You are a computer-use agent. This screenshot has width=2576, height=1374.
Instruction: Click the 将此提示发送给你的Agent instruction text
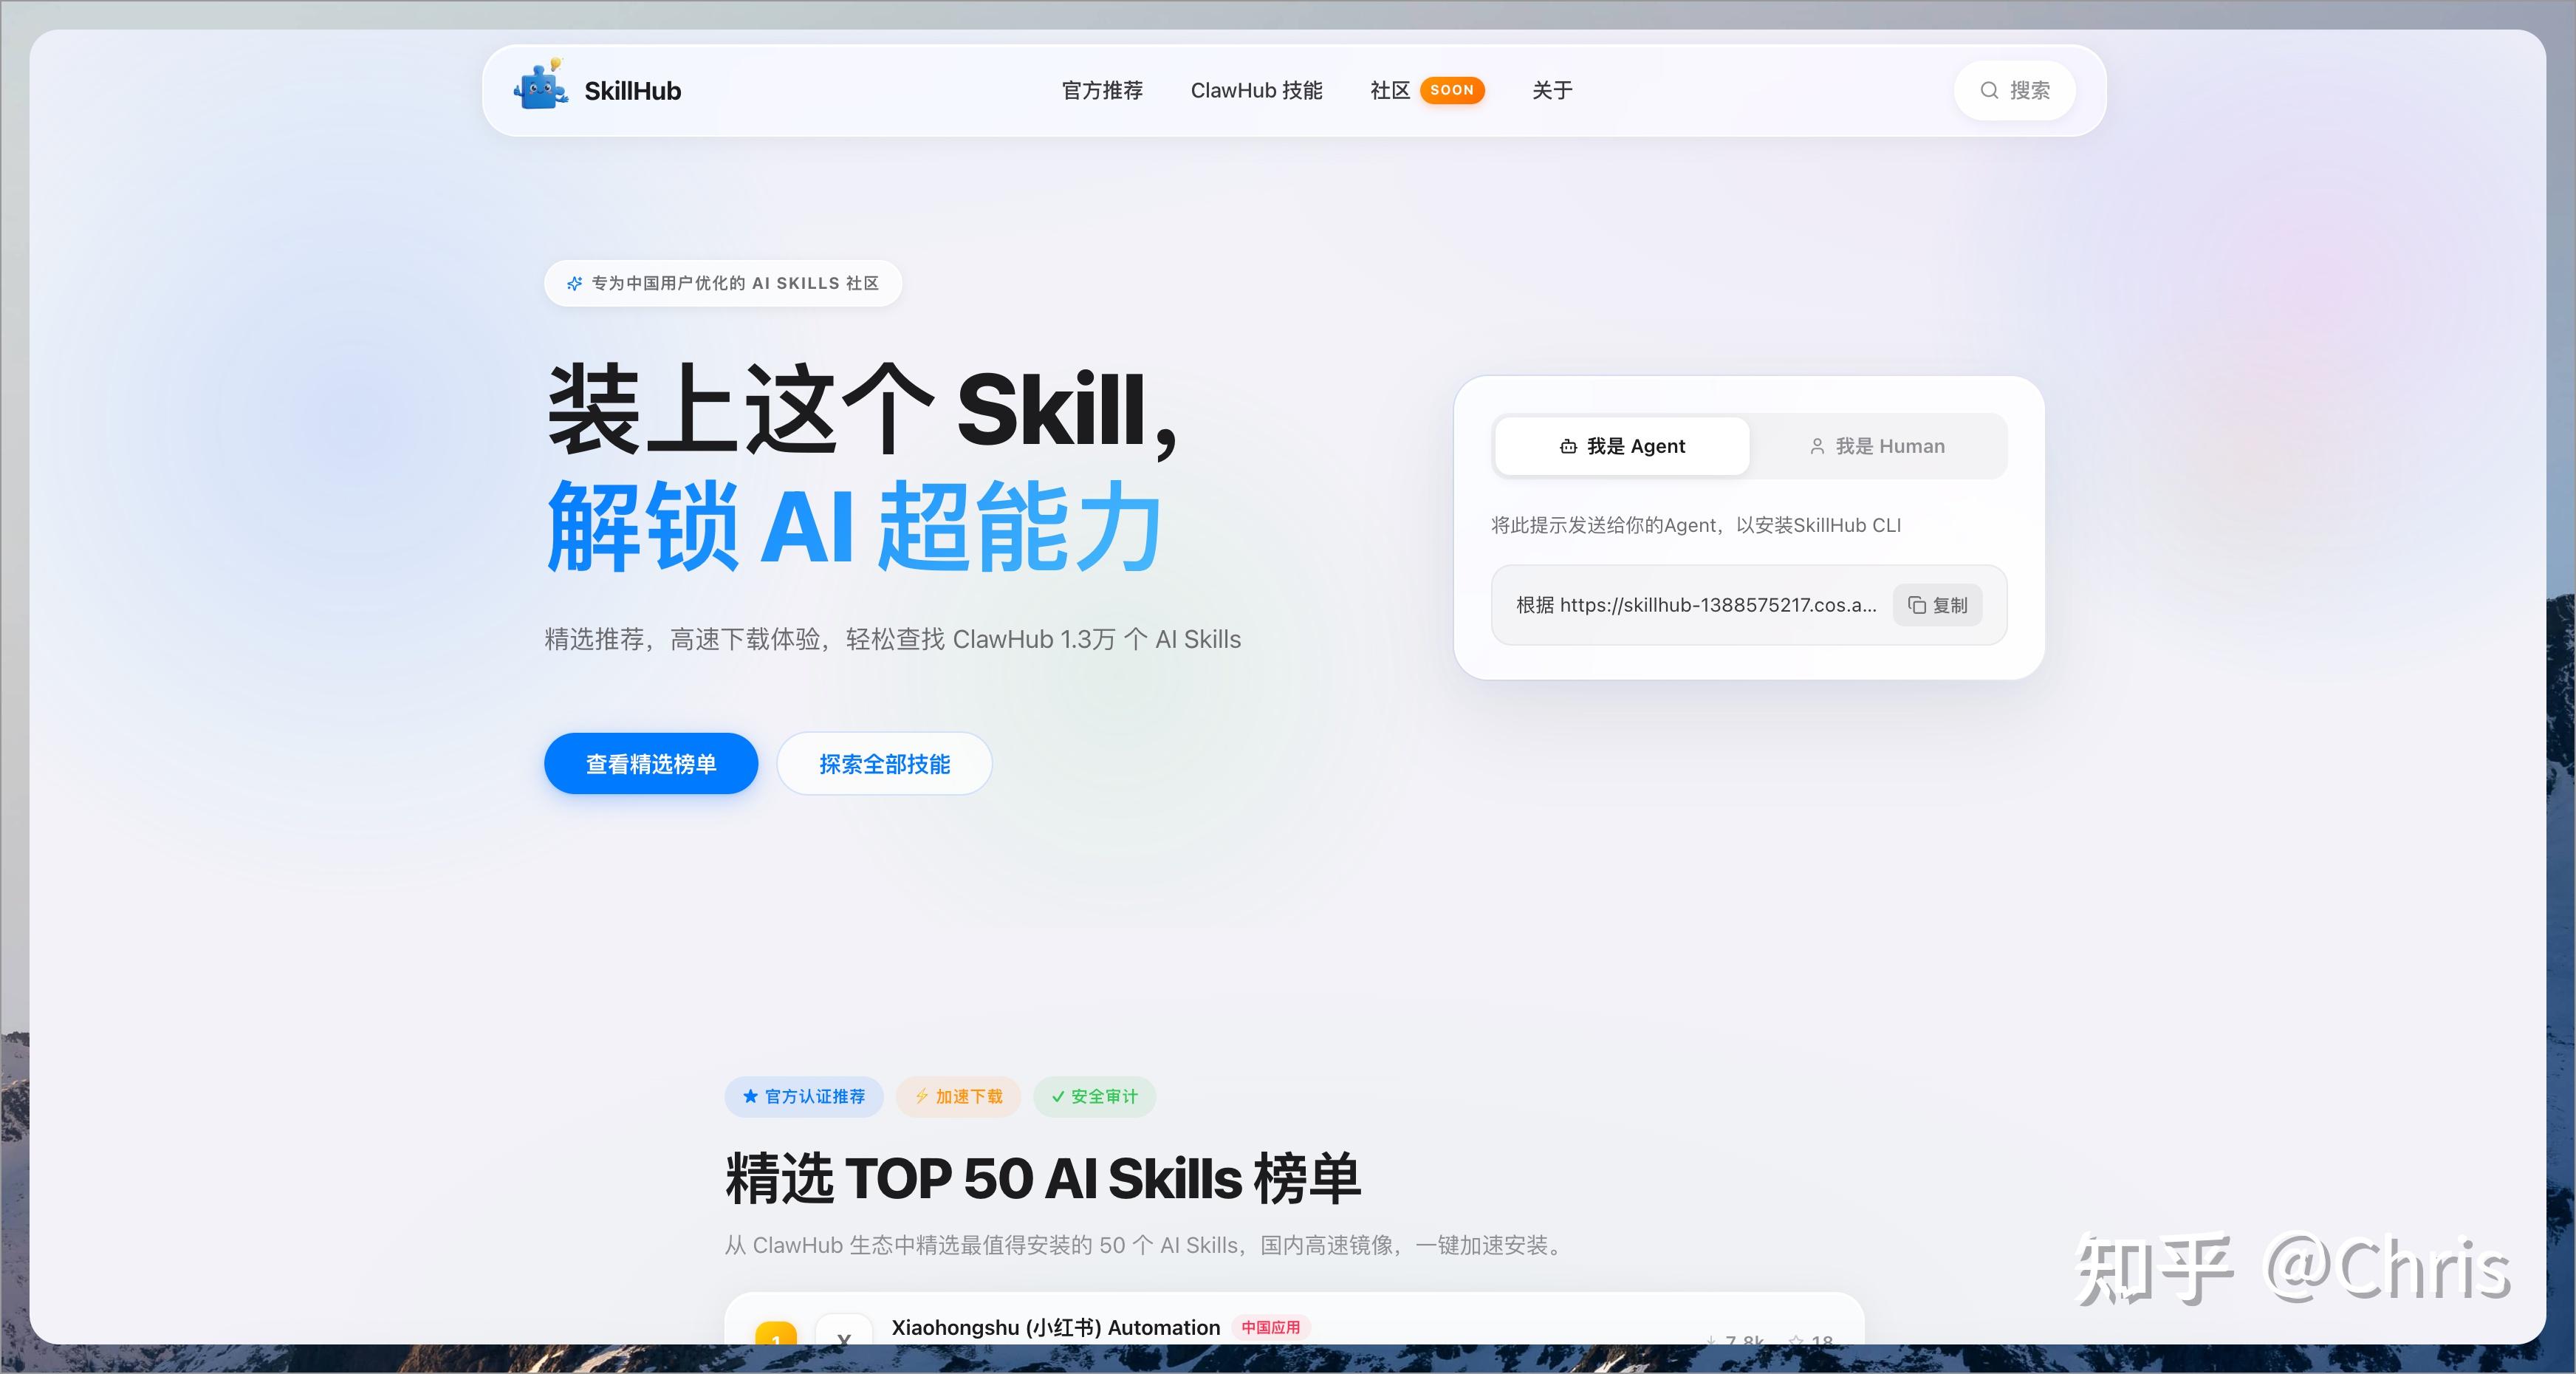point(1696,526)
